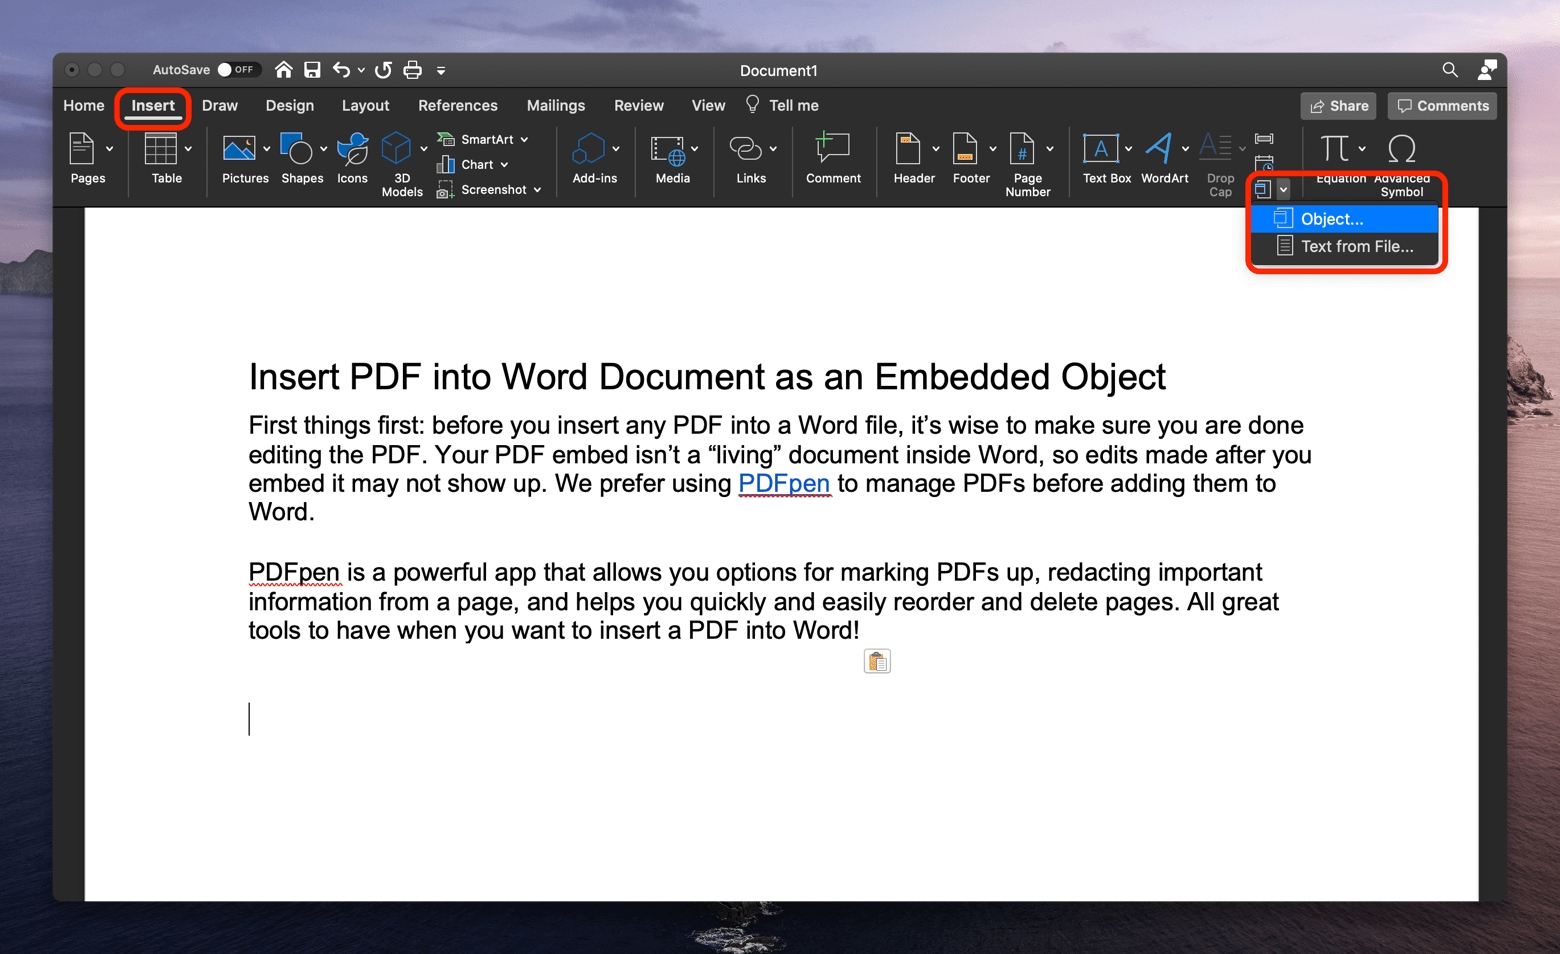Viewport: 1560px width, 954px height.
Task: Insert a Chart
Action: [x=474, y=164]
